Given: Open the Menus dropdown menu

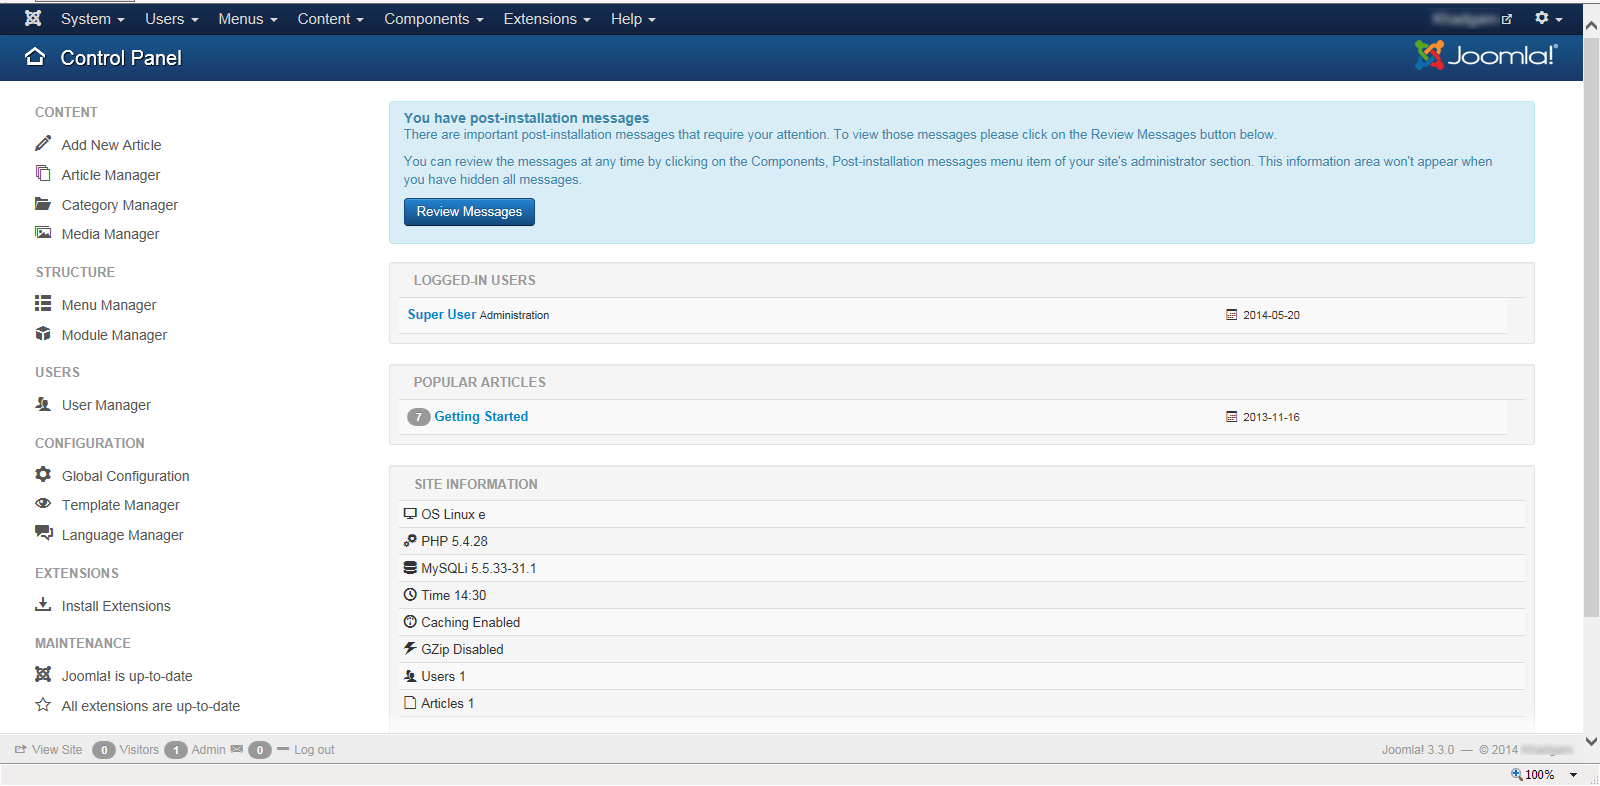Looking at the screenshot, I should click(248, 19).
